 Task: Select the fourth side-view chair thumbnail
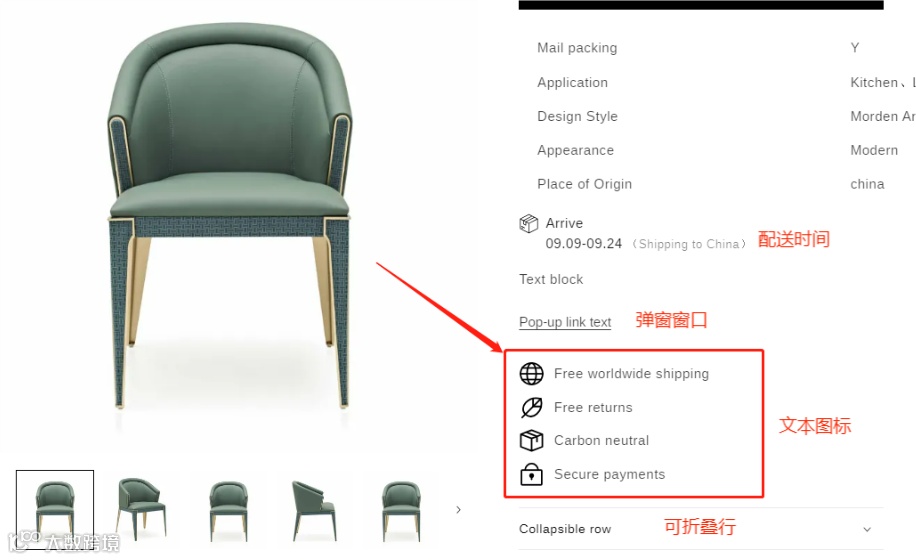tap(314, 510)
